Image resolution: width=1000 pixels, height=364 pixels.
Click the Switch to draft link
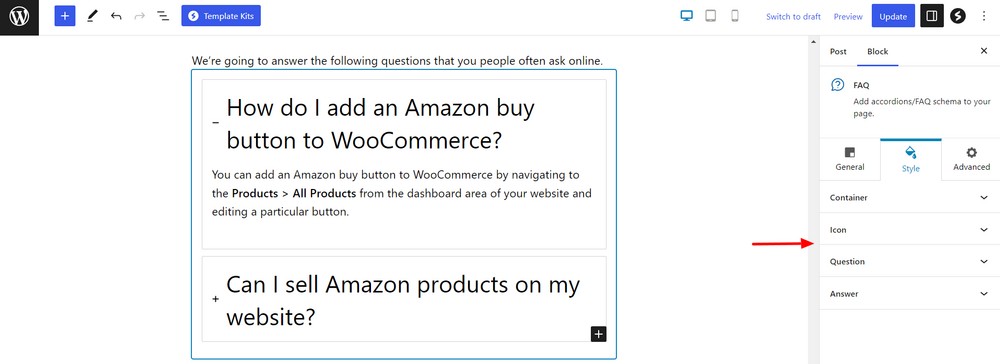click(x=793, y=17)
